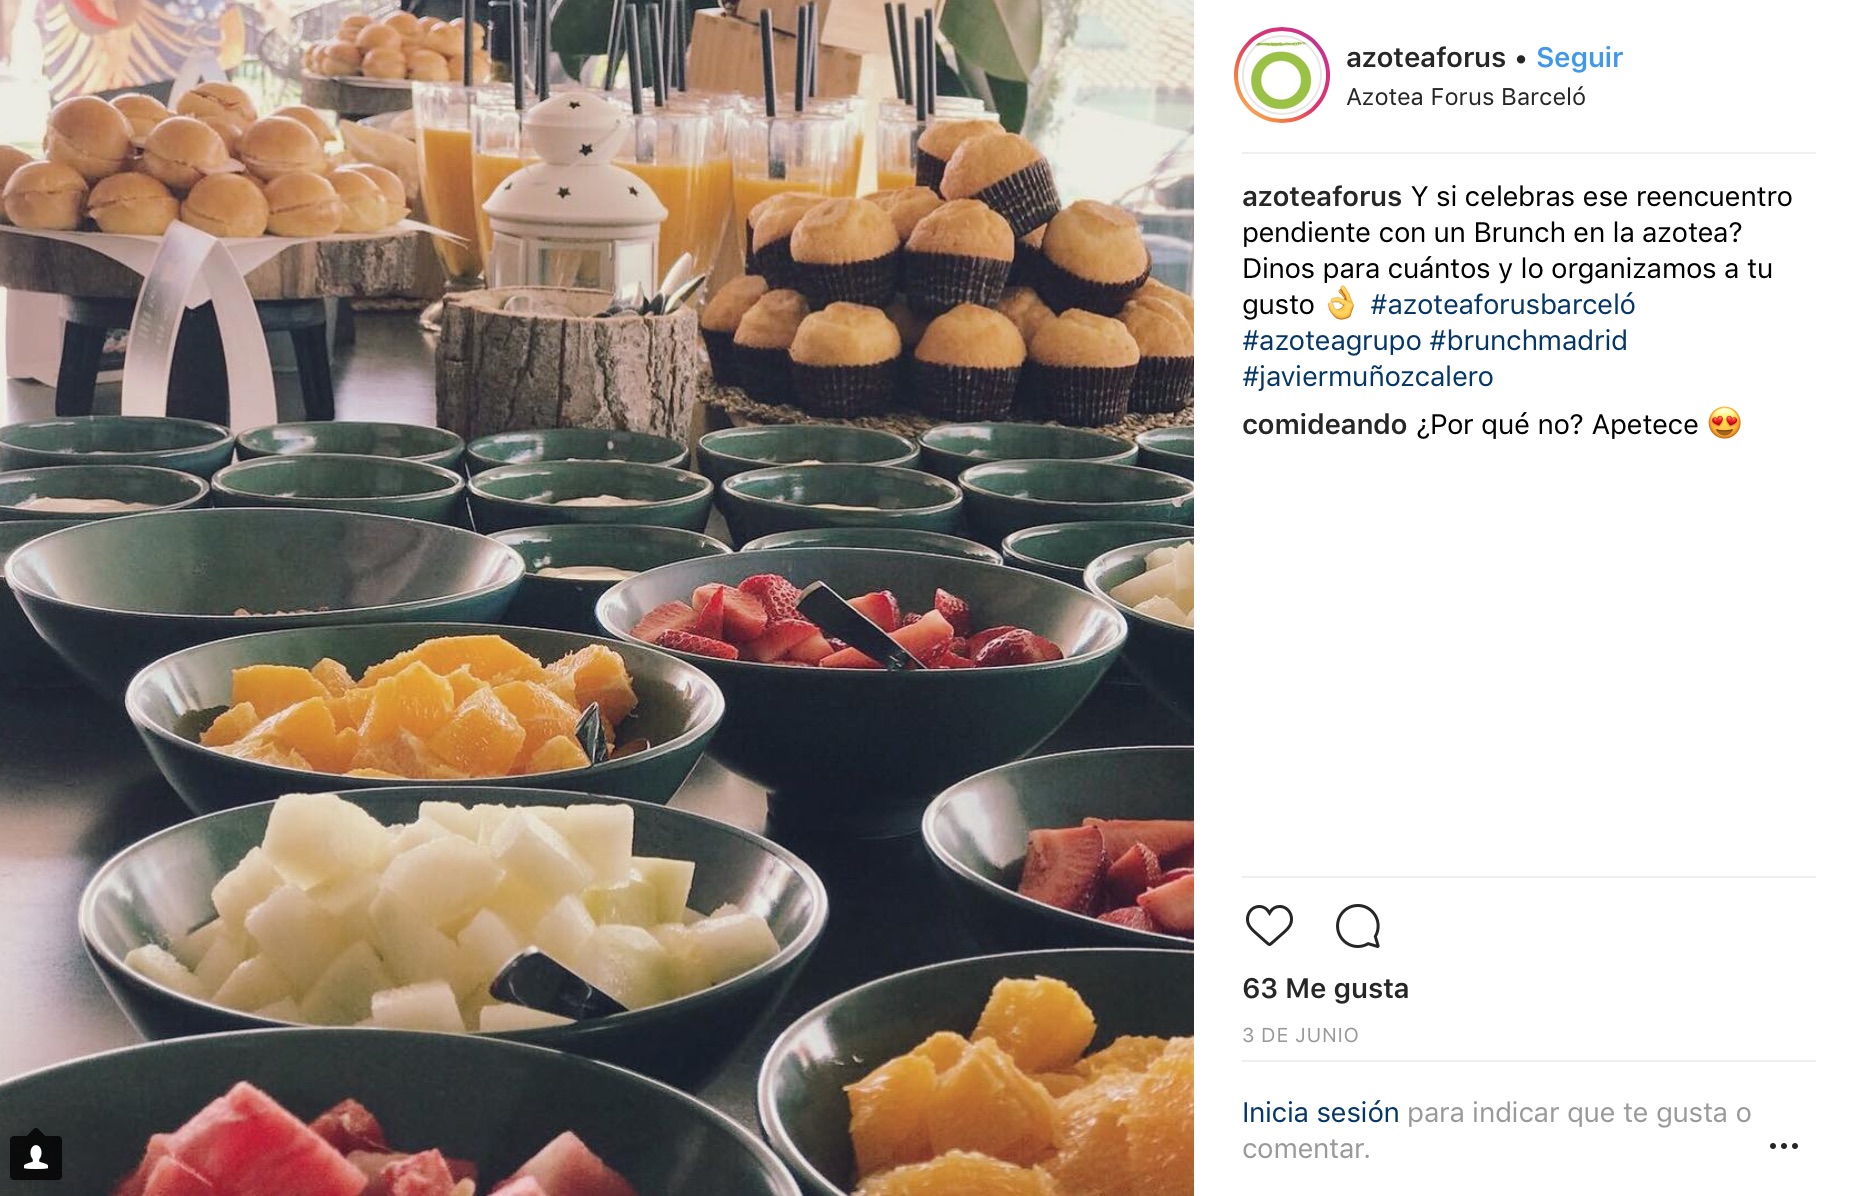Screen dimensions: 1849x1196
Task: Click the heart-eyes emoji in comment
Action: (x=1724, y=423)
